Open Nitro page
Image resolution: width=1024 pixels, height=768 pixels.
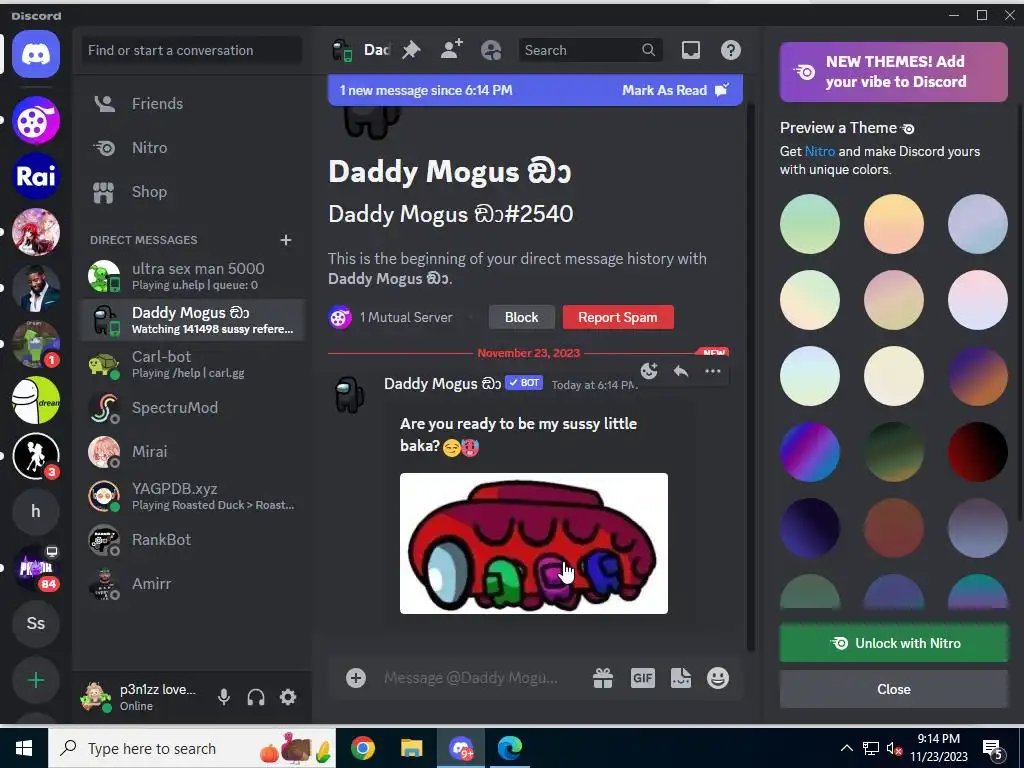click(x=192, y=148)
